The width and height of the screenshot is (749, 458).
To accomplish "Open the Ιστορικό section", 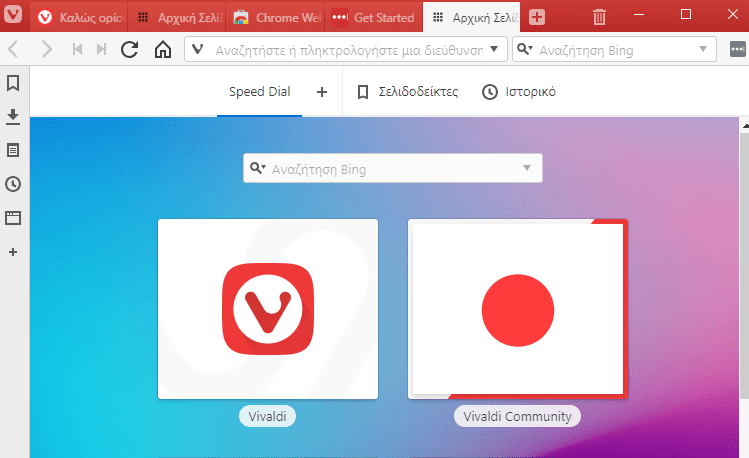I will tap(519, 92).
